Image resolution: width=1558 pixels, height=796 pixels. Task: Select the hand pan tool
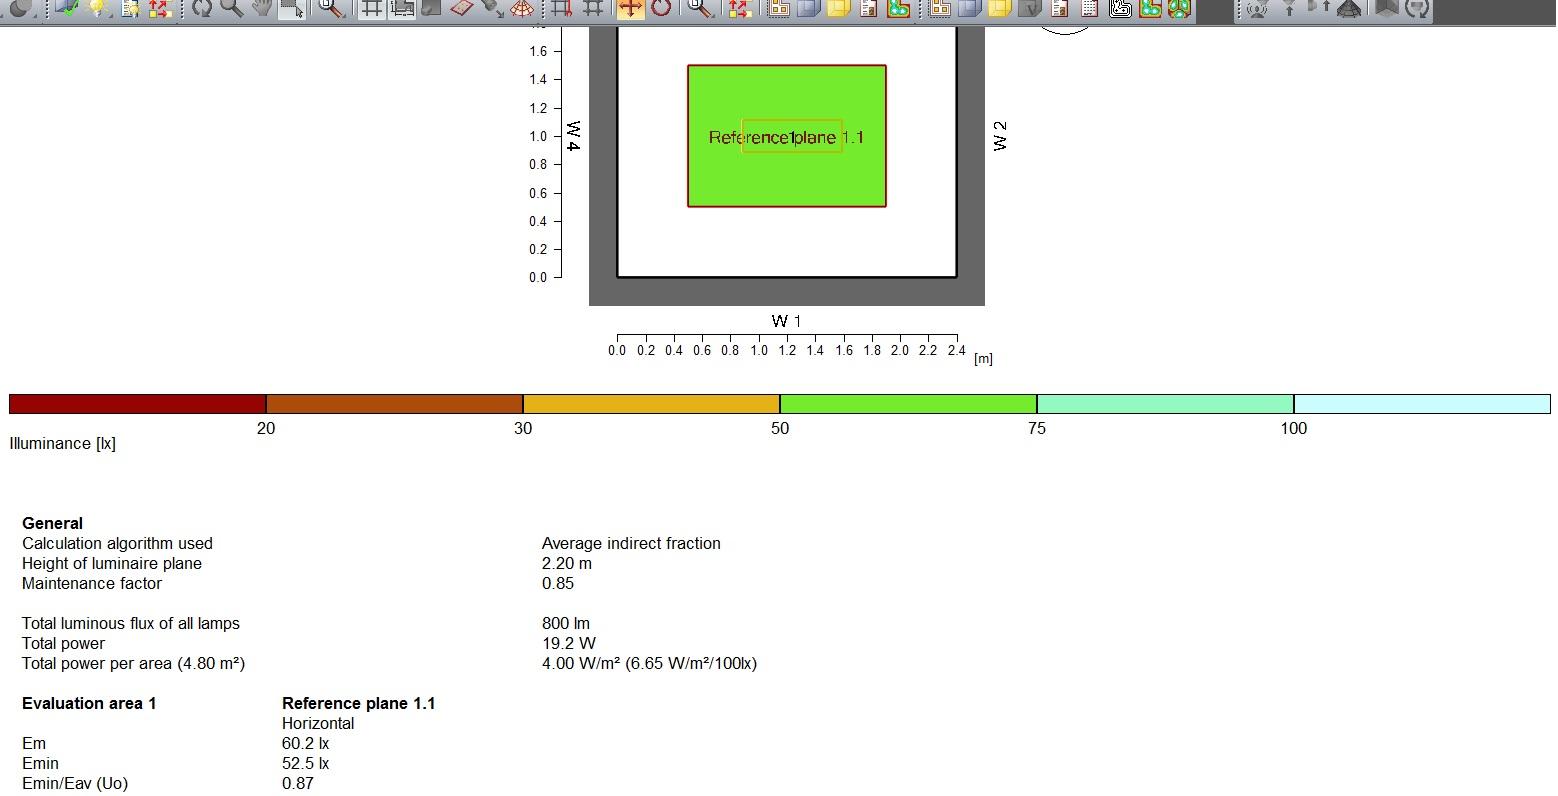click(261, 8)
